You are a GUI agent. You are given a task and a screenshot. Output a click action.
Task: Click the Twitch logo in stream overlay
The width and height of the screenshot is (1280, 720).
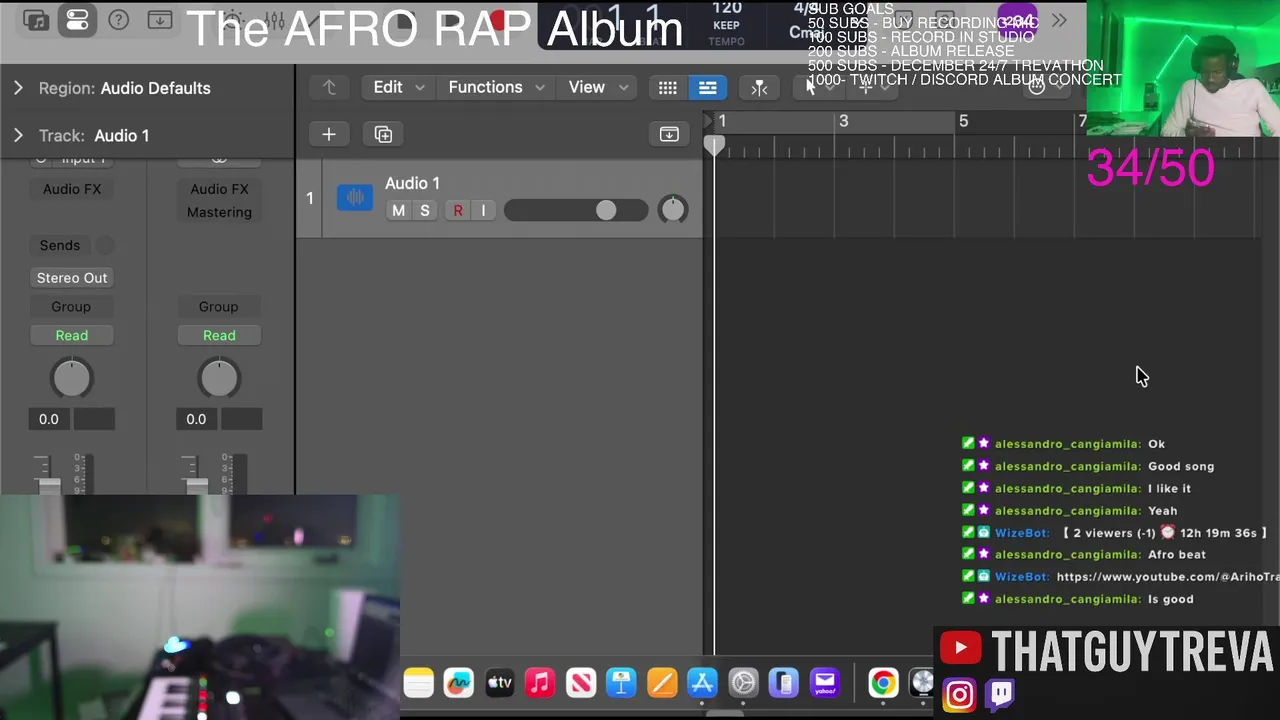[x=1000, y=695]
